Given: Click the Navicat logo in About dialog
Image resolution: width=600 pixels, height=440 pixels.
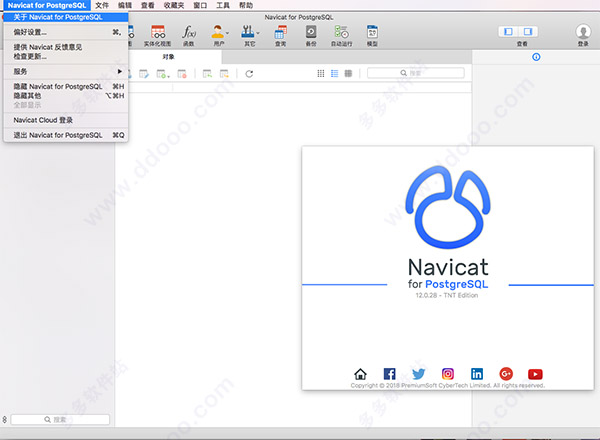Looking at the screenshot, I should pyautogui.click(x=448, y=207).
